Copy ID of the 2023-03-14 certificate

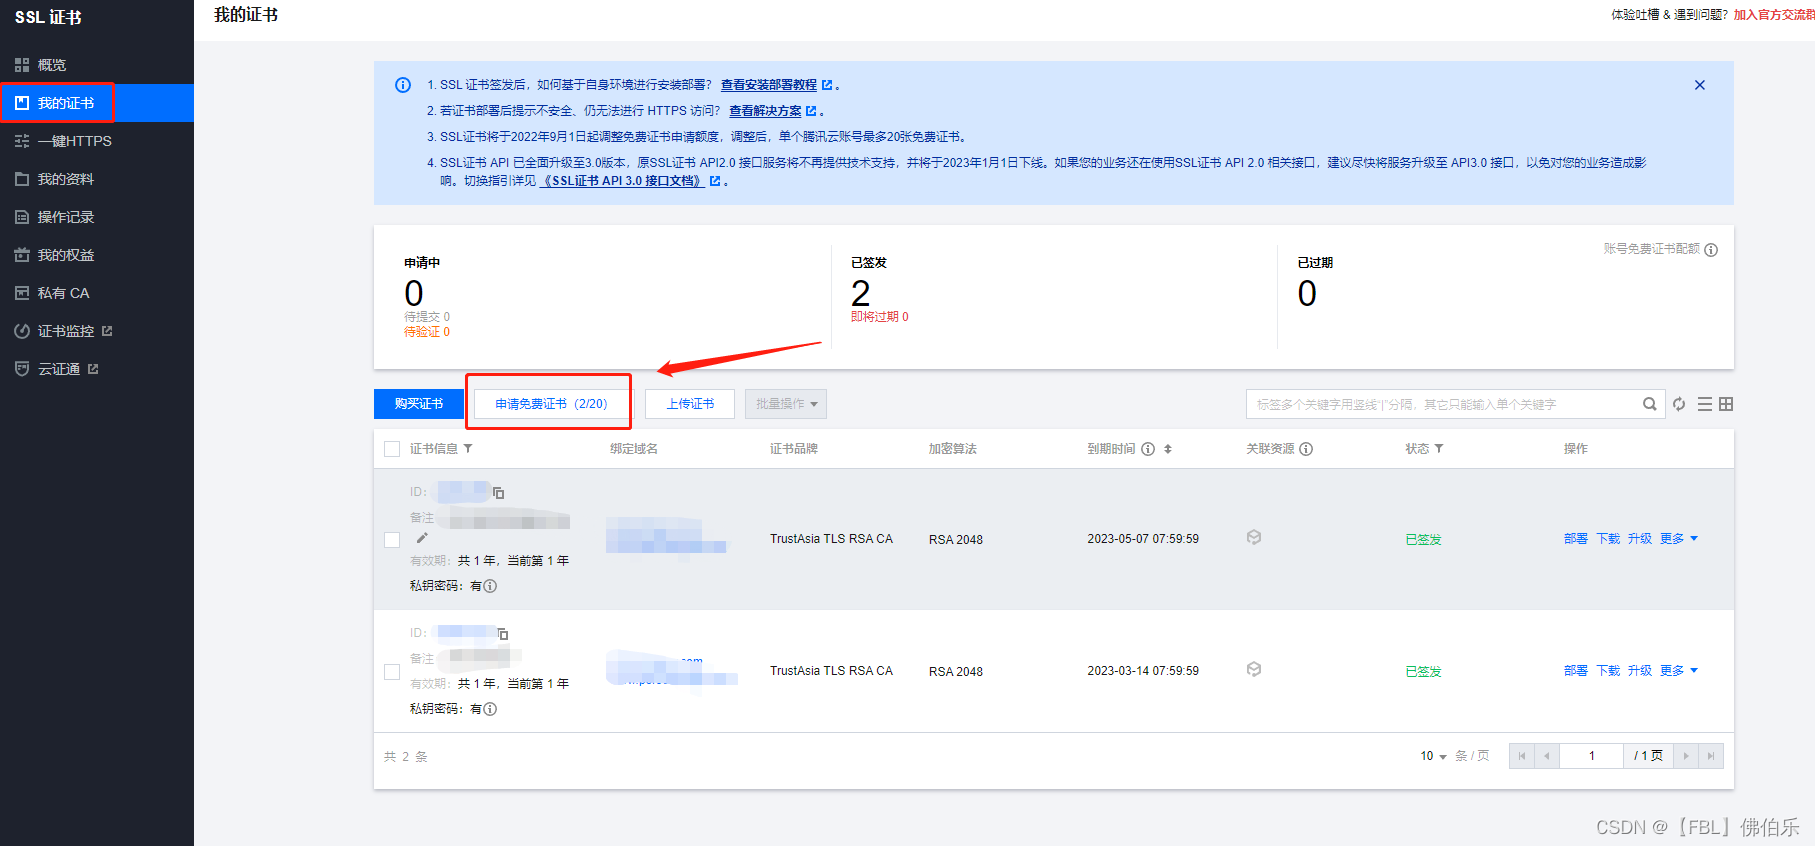503,634
